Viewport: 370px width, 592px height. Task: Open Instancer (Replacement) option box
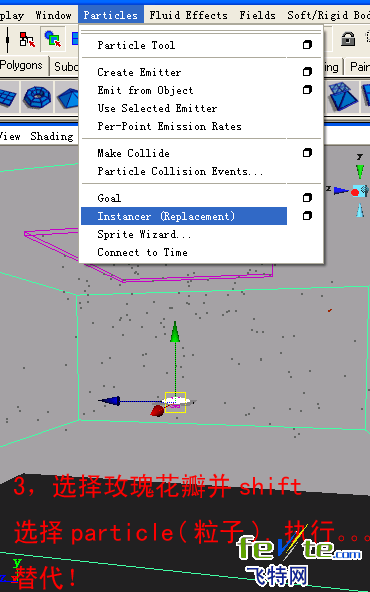(x=307, y=216)
